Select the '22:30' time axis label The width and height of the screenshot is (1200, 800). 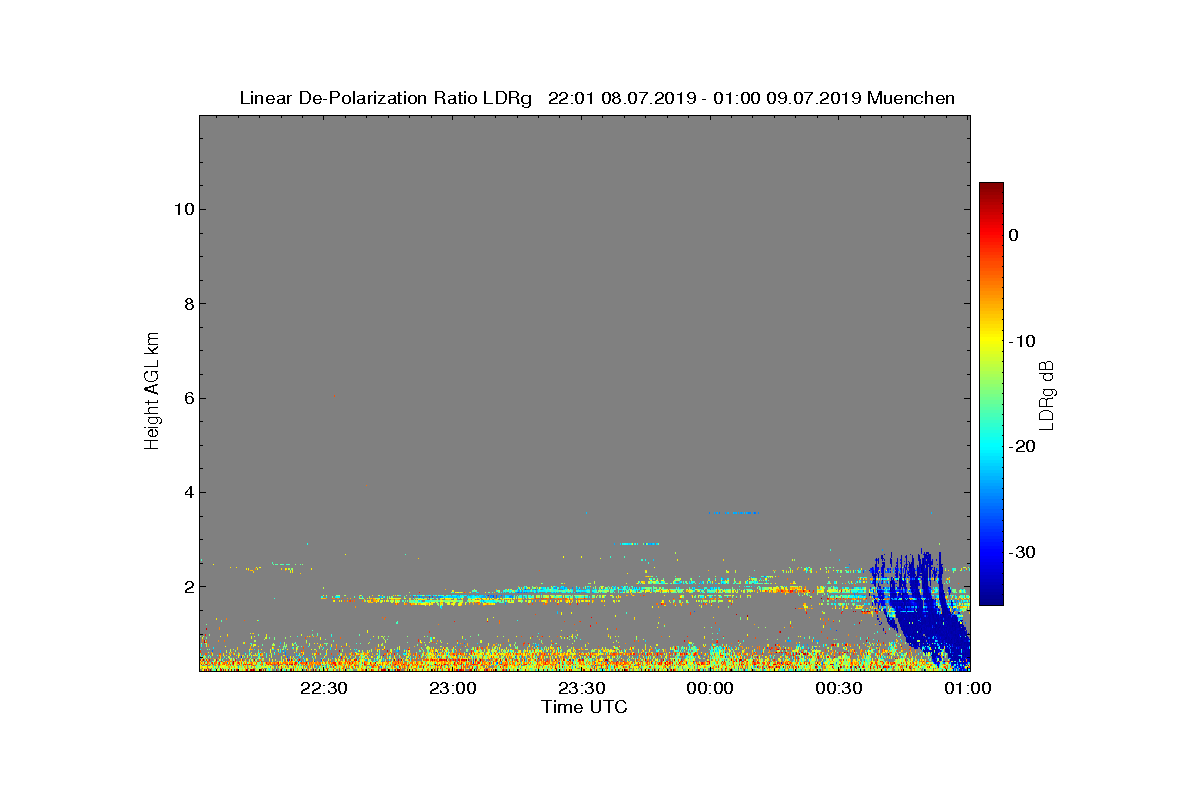pos(324,689)
